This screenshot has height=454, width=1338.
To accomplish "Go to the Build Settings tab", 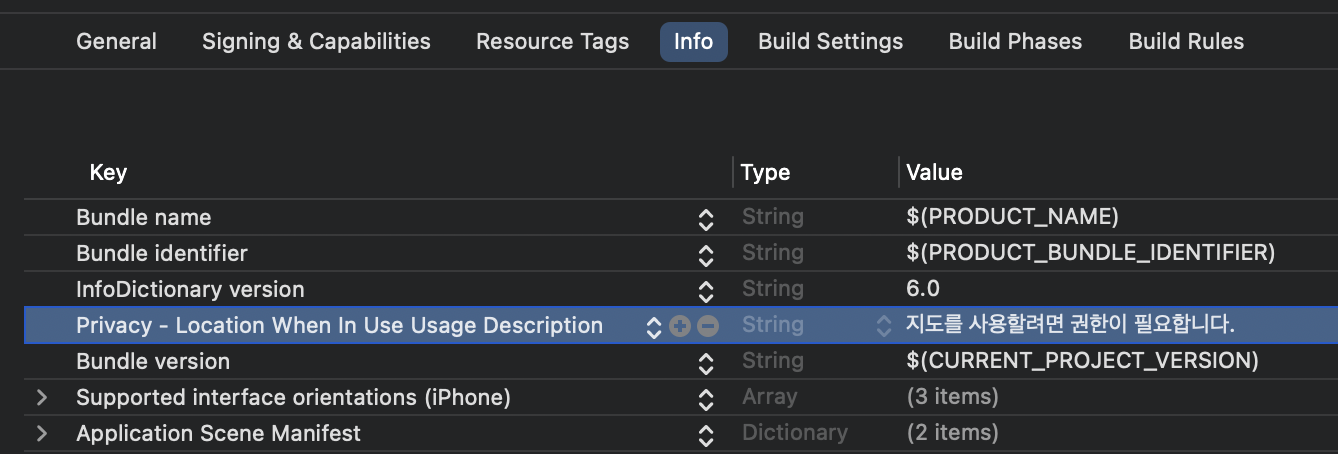I will point(830,42).
